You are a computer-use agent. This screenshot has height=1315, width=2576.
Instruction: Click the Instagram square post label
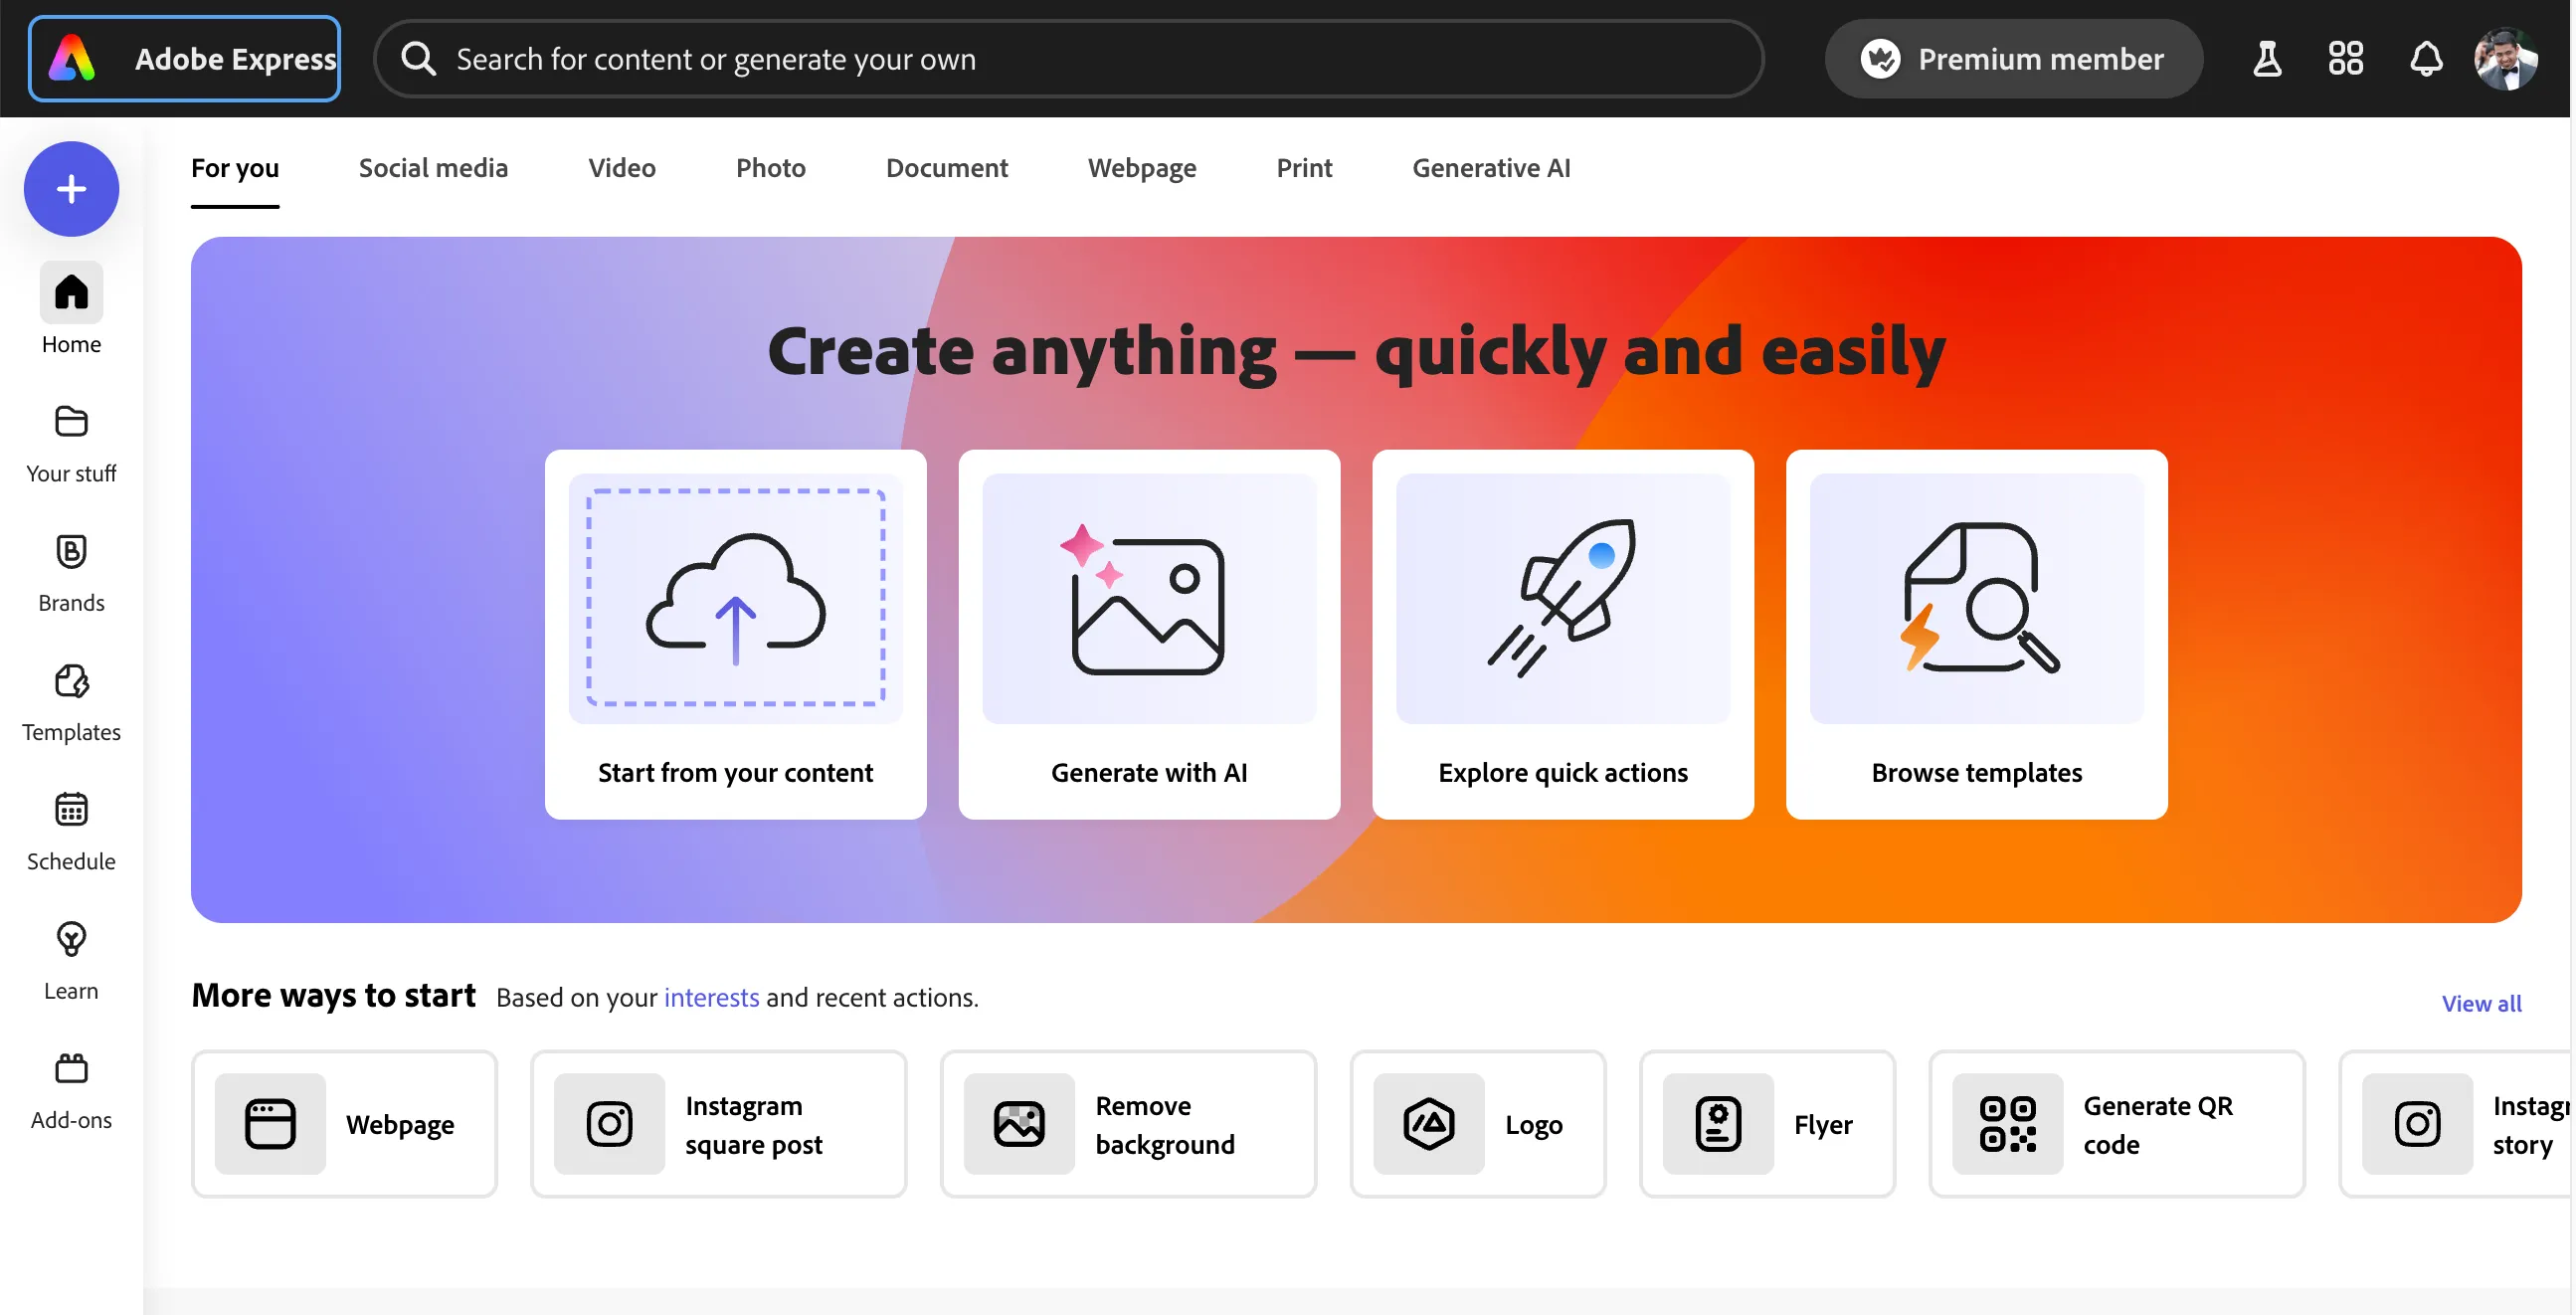754,1125
